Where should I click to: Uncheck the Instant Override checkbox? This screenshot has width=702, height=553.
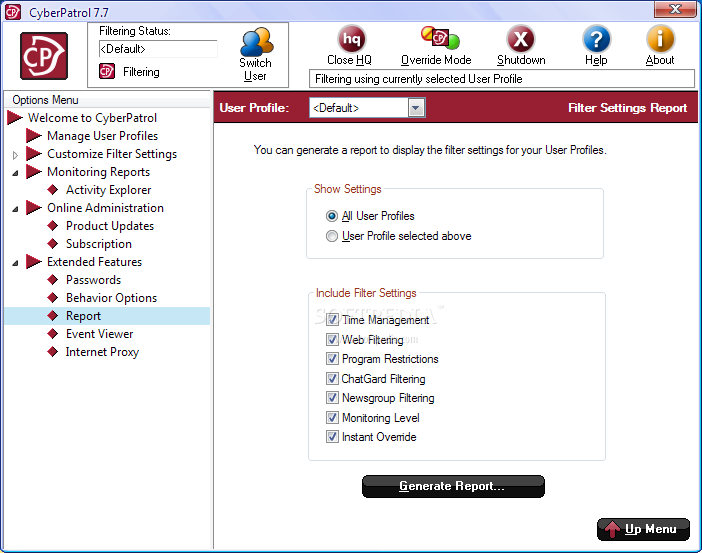pyautogui.click(x=332, y=437)
